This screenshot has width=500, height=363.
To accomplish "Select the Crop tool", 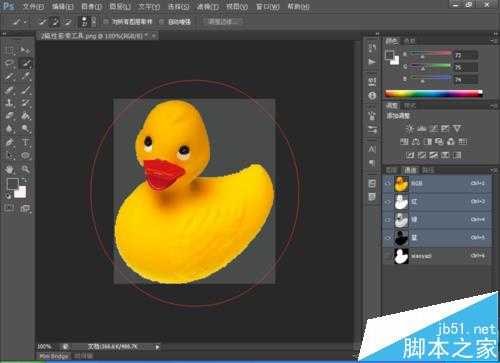I will (10, 76).
